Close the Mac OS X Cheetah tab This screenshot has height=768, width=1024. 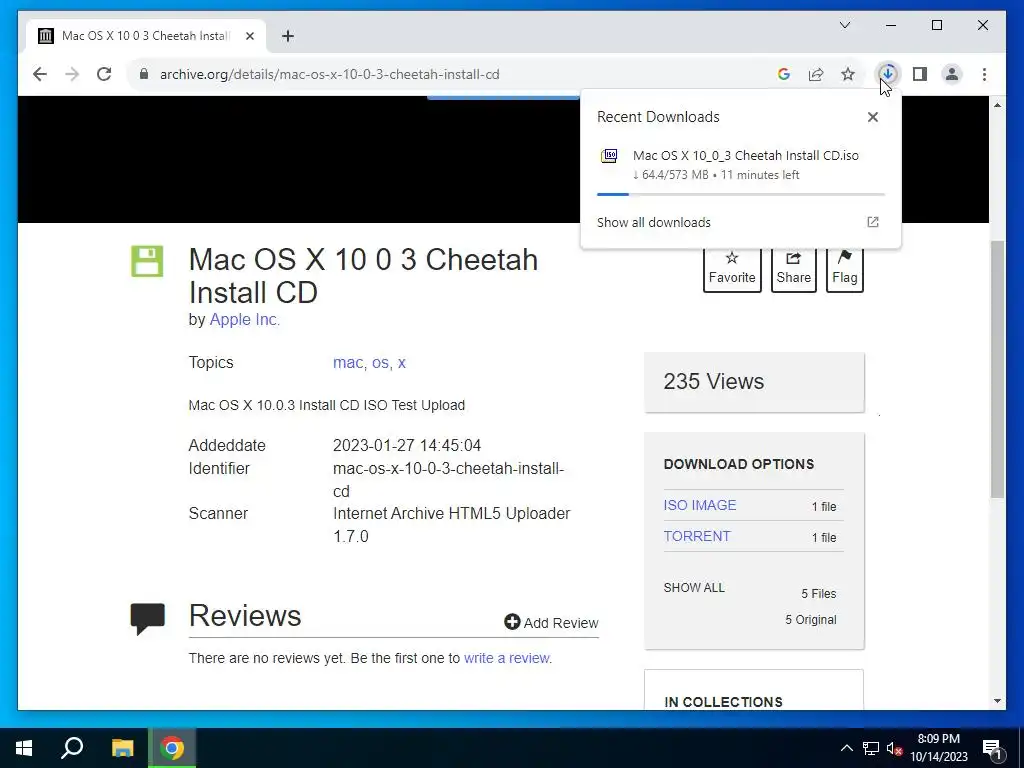249,36
